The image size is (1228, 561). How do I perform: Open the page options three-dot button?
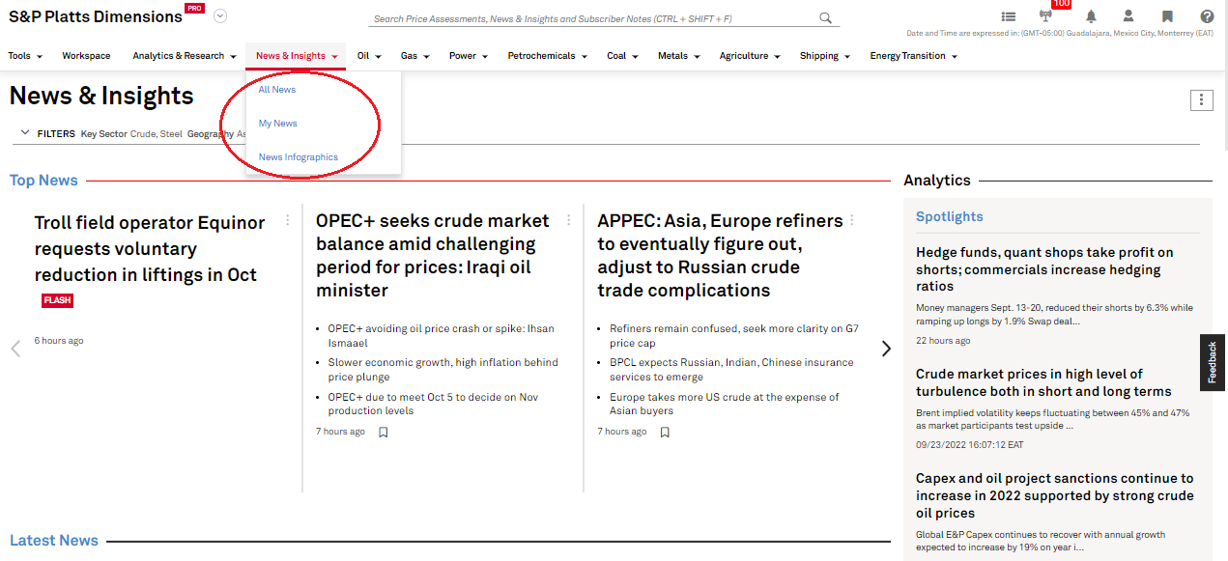1201,100
